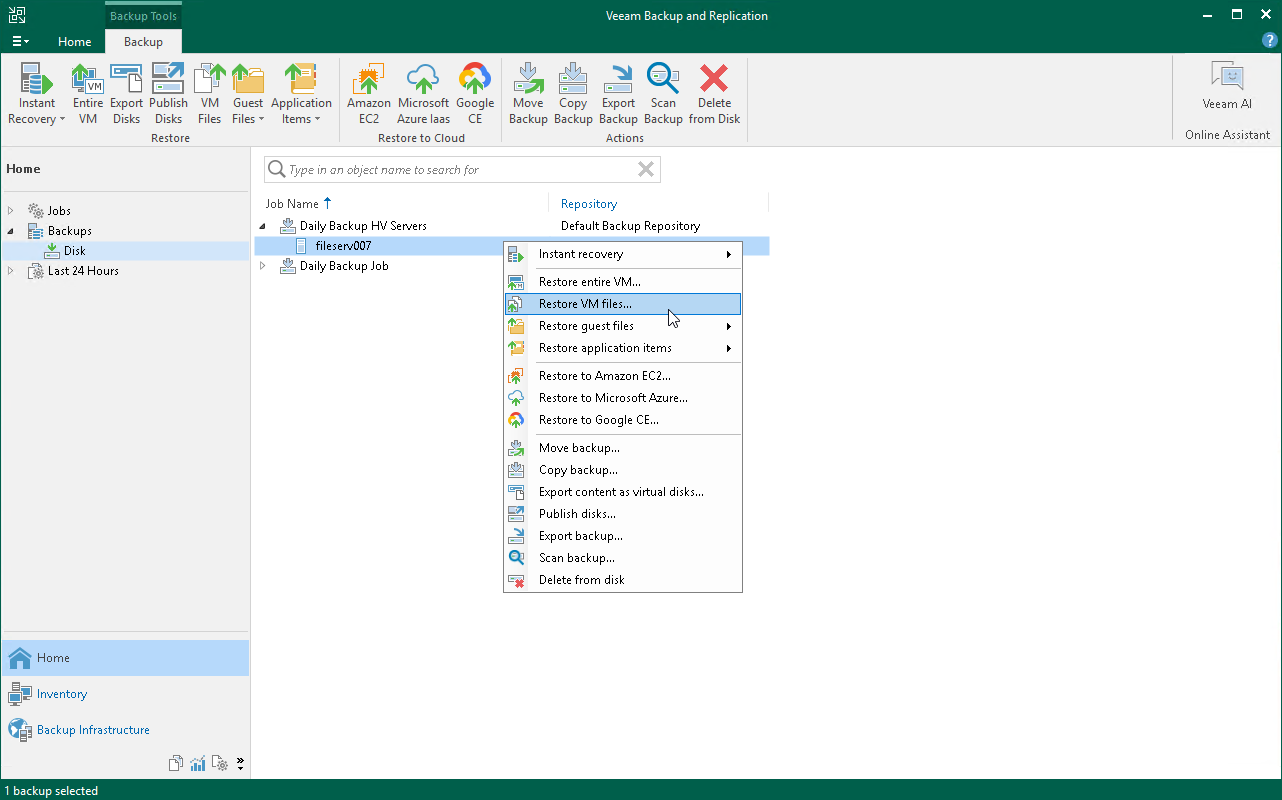
Task: Expand navigation pane overflow chevron
Action: click(240, 764)
